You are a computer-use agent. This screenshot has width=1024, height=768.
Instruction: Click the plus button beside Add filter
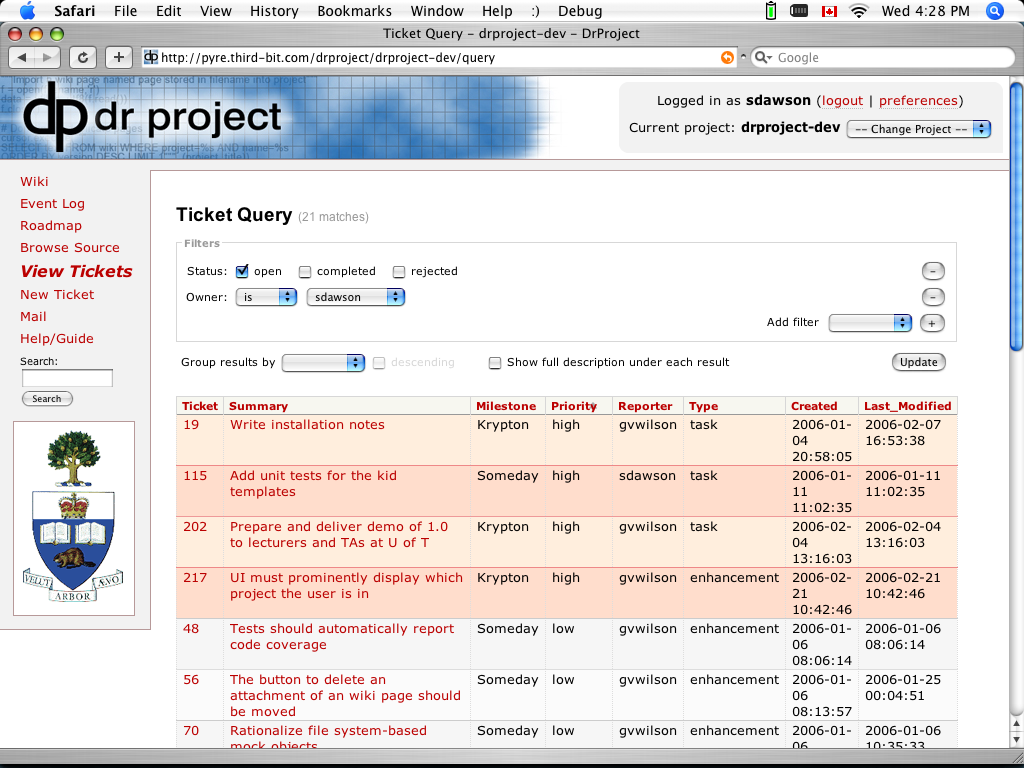point(932,323)
